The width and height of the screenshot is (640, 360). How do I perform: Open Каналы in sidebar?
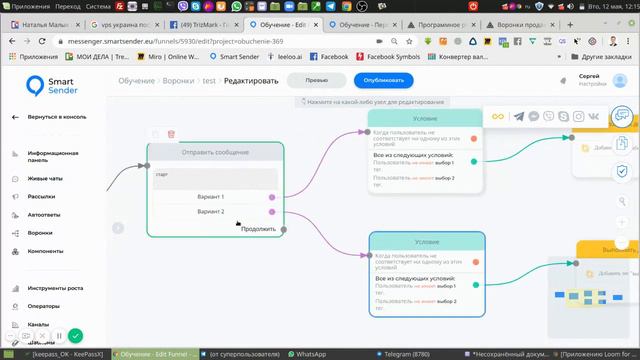click(38, 324)
